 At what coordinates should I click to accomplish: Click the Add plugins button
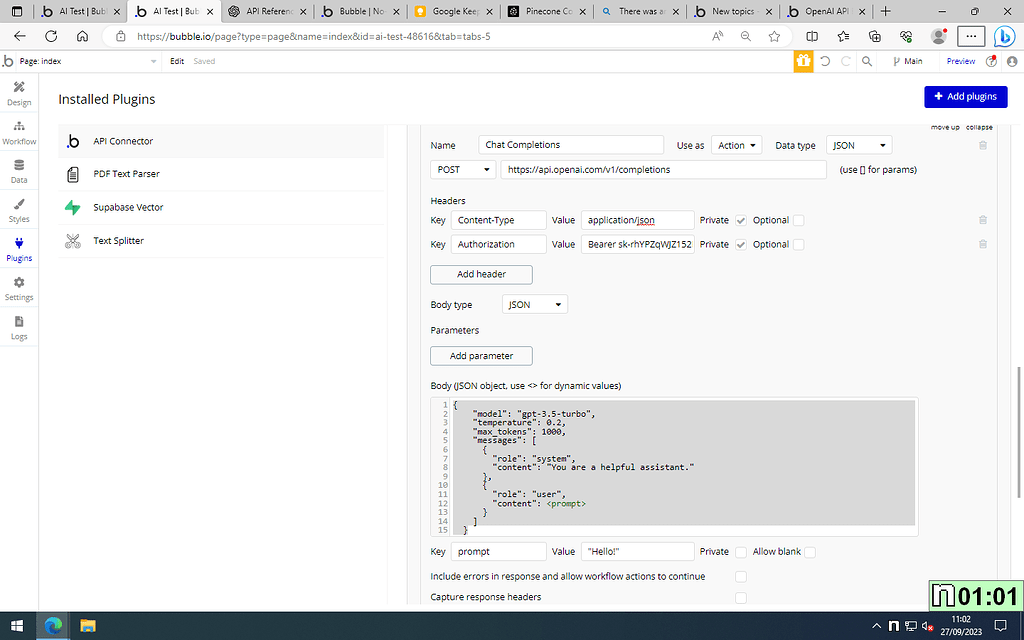tap(965, 96)
